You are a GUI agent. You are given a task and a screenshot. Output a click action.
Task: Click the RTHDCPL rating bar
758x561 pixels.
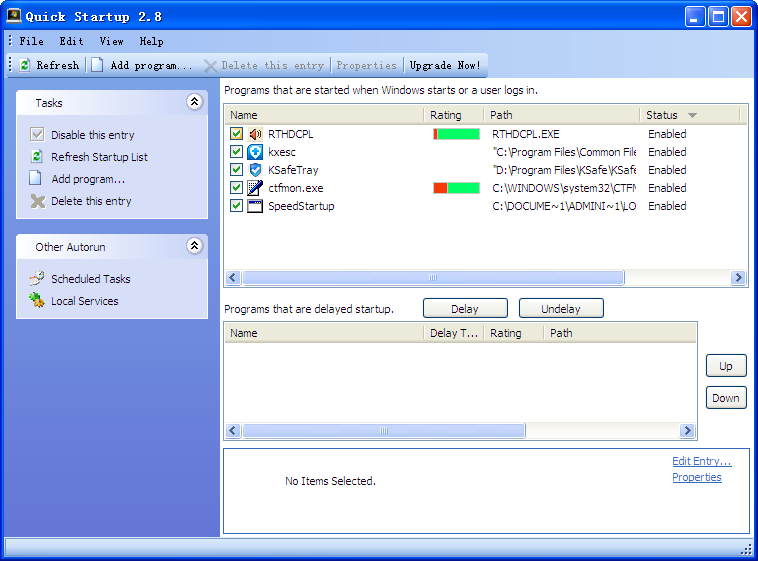(456, 134)
